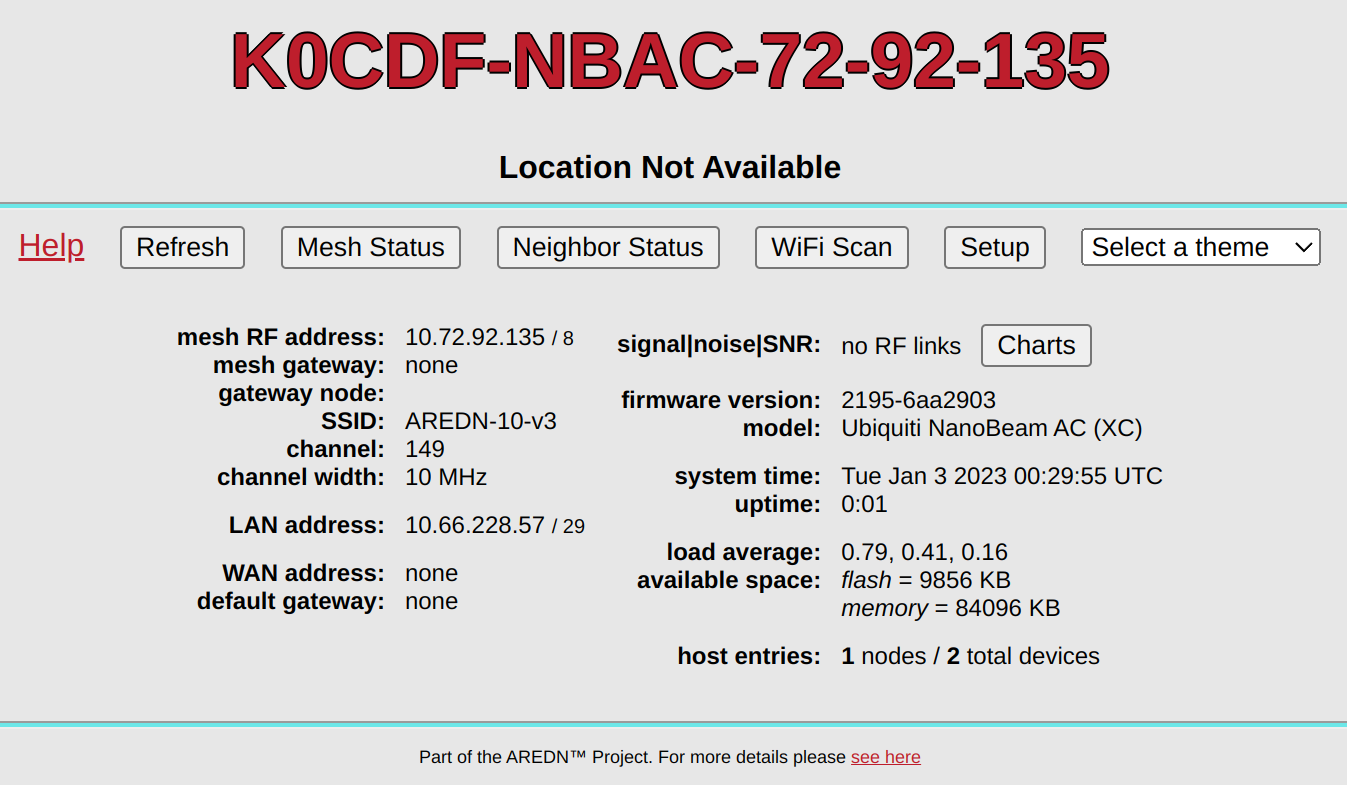This screenshot has height=785, width=1347.
Task: Click the 'no RF links' status text
Action: point(901,346)
